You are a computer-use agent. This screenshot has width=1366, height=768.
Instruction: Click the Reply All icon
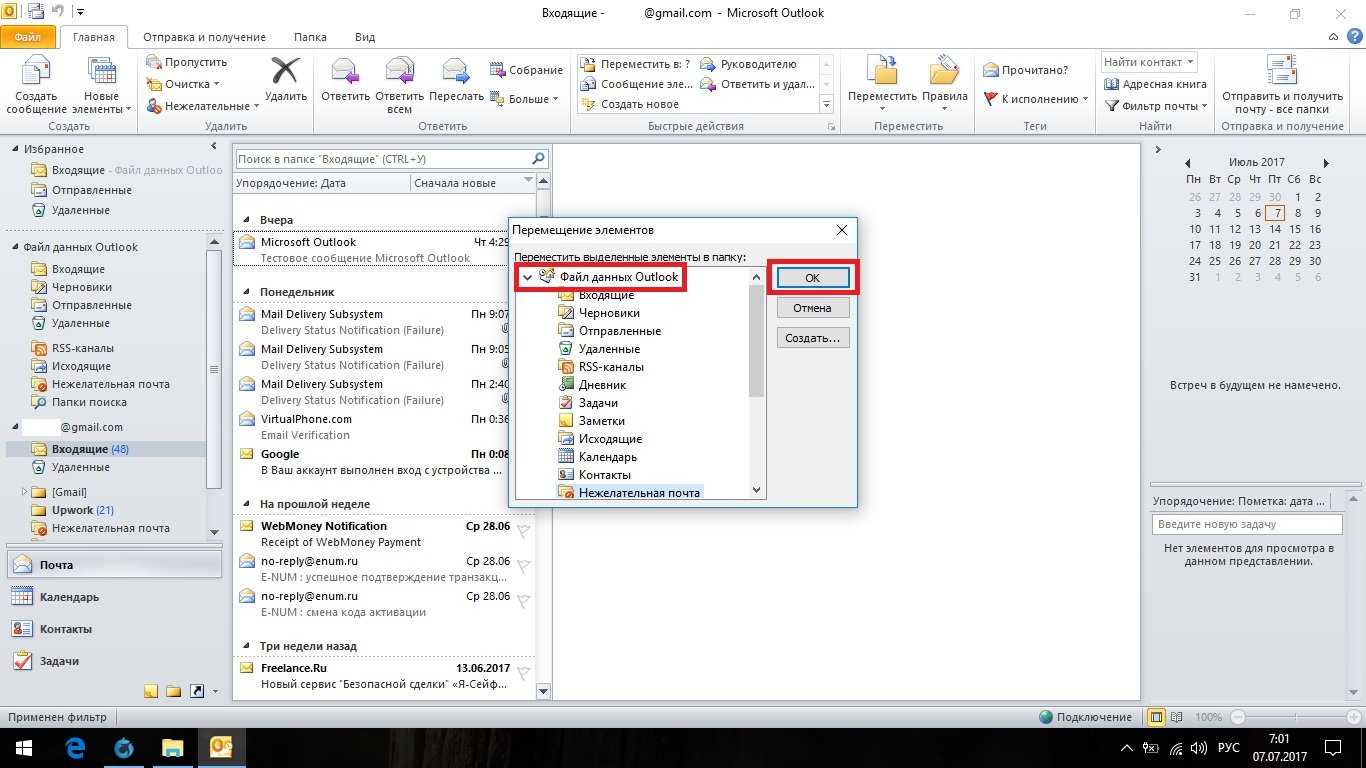pyautogui.click(x=399, y=71)
